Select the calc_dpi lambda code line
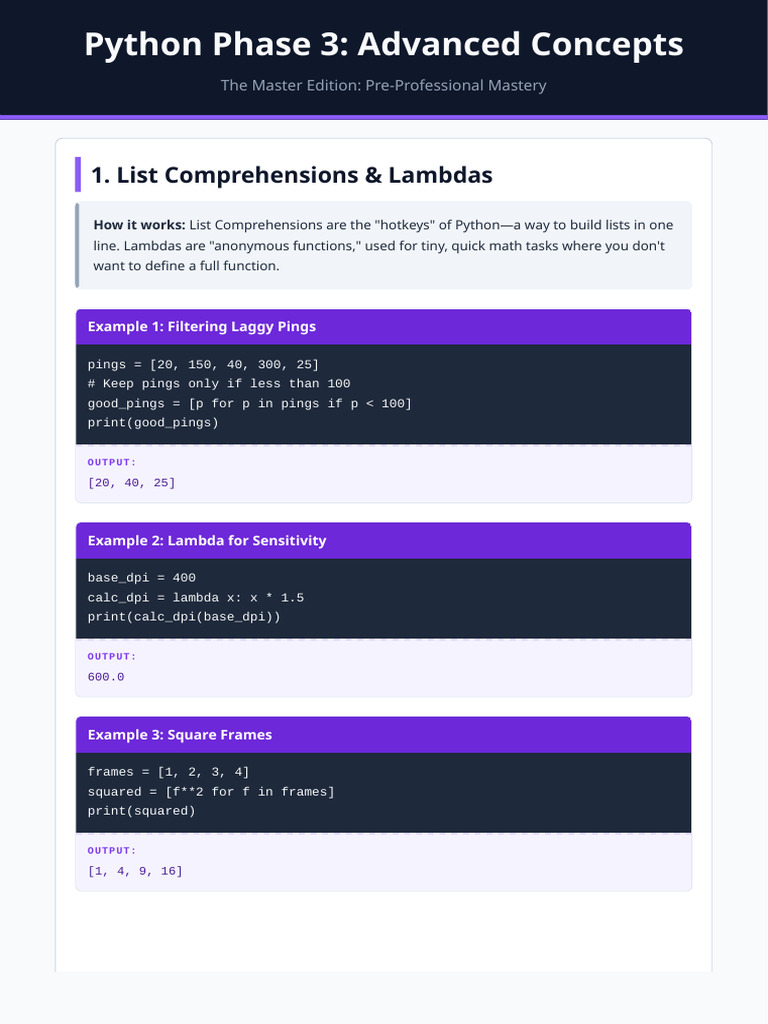 pos(195,598)
